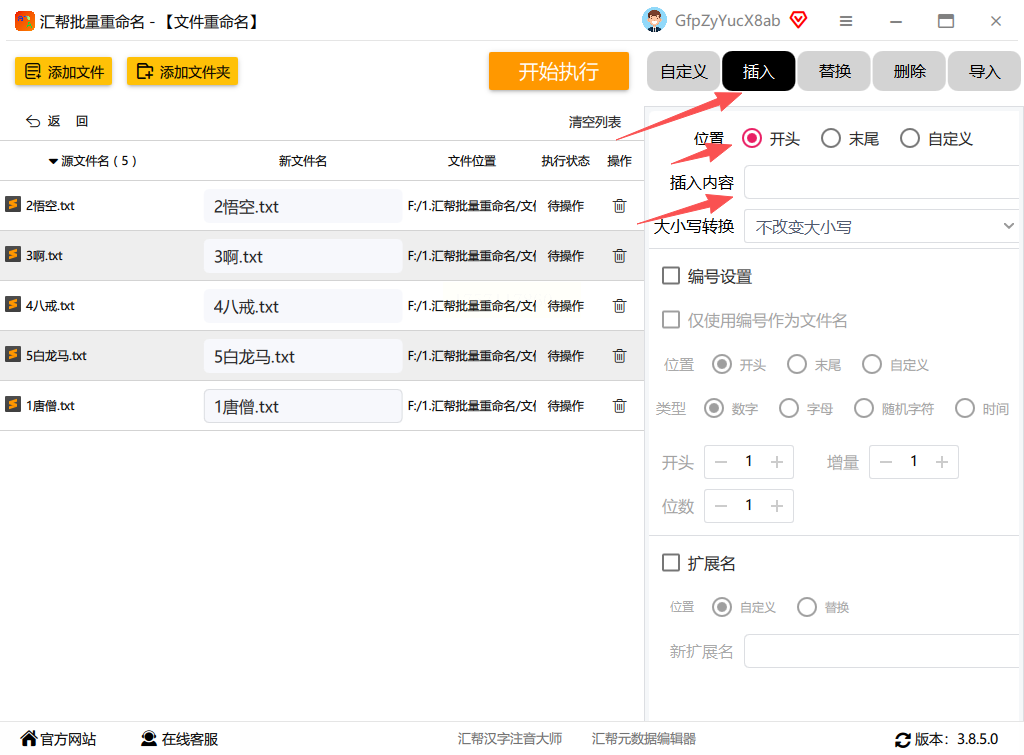Remove 5白龙马.txt using its trash icon
Viewport: 1024px width, 755px height.
coord(619,356)
